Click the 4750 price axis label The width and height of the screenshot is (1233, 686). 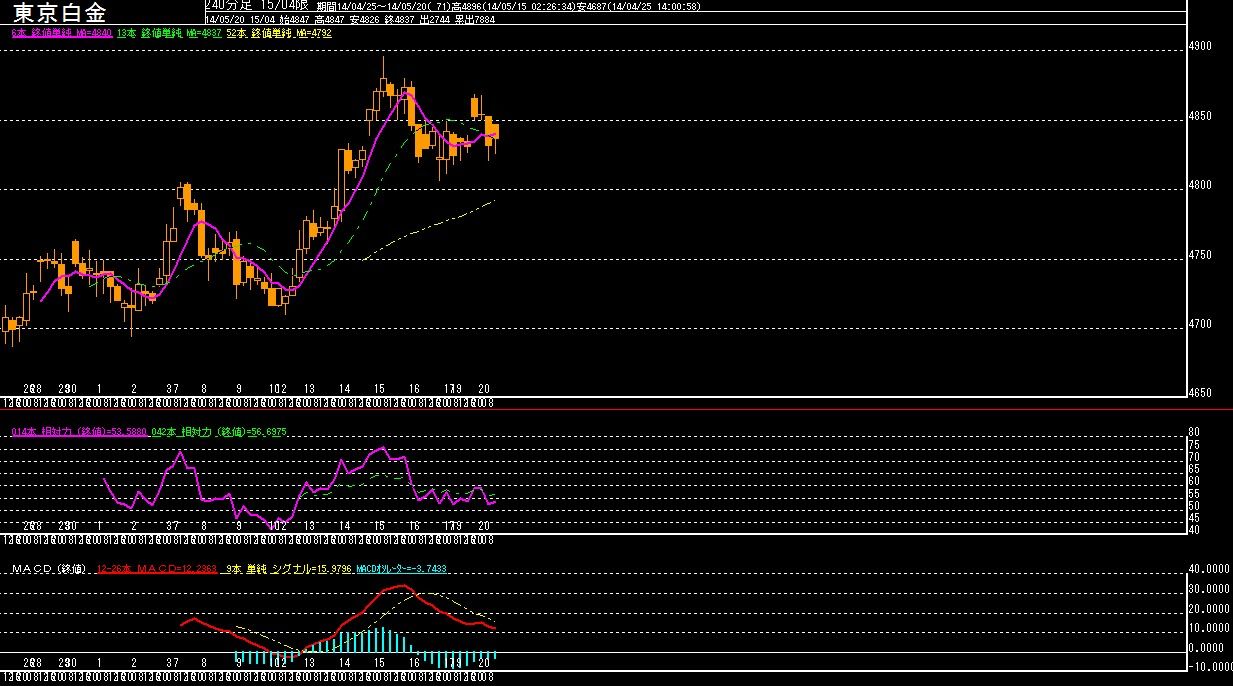pyautogui.click(x=1200, y=255)
